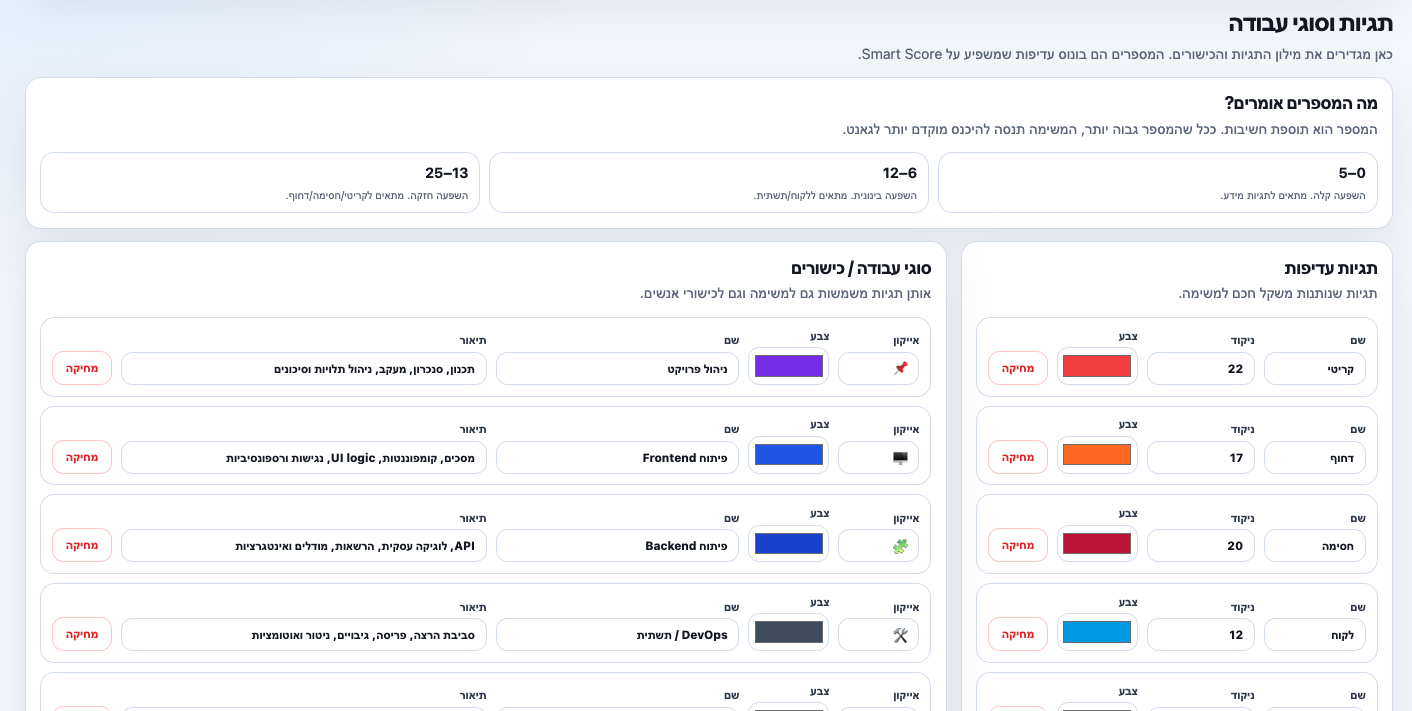
Task: Open the purple color swatch for ניהול פרויקט
Action: (789, 366)
